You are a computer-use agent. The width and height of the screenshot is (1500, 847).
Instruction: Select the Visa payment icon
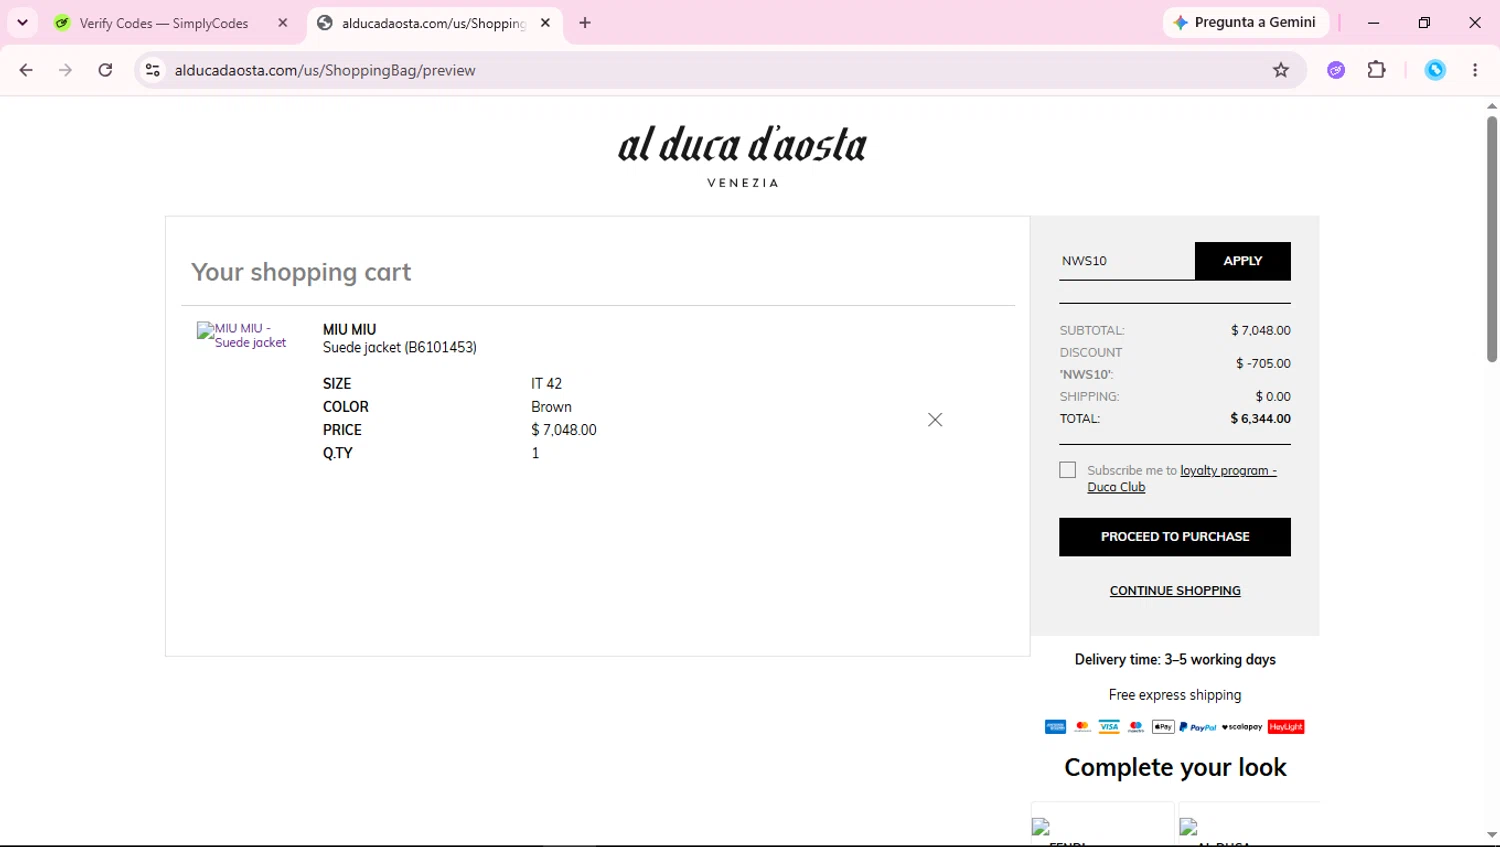[x=1109, y=727]
